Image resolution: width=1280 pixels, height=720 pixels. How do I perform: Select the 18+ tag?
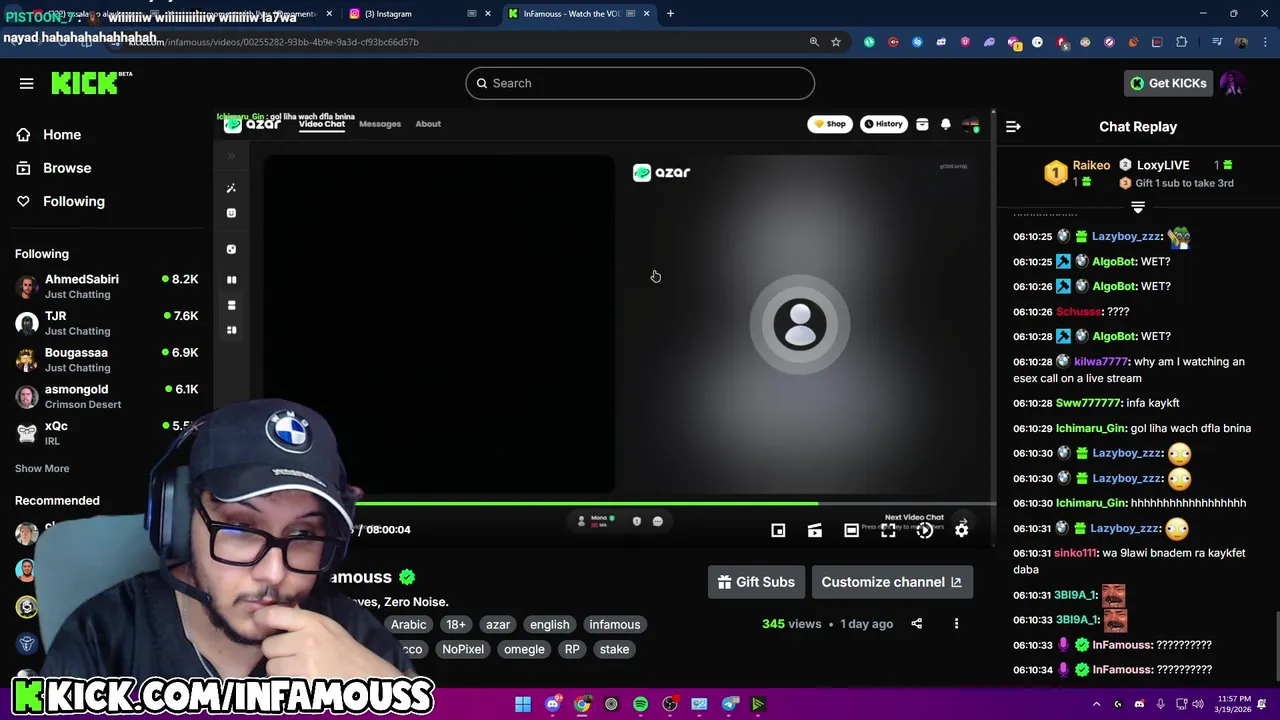point(456,624)
